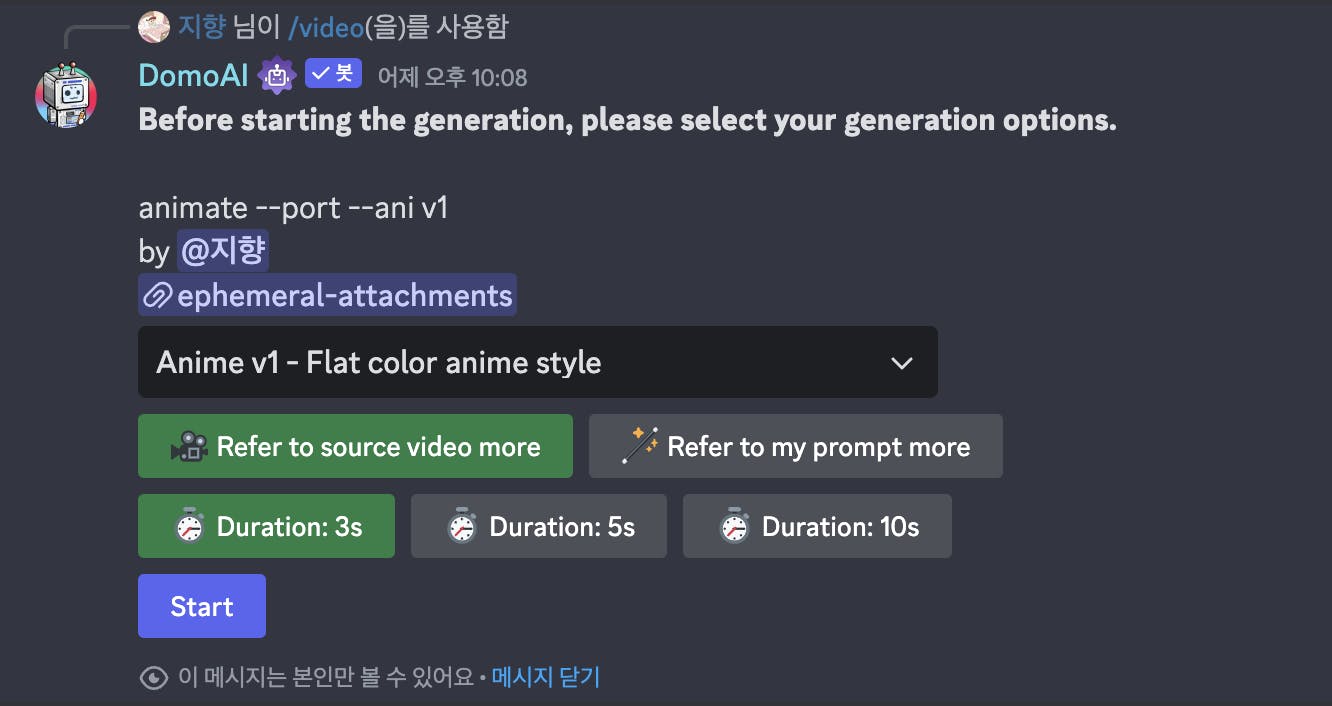Click the stopwatch icon on Duration: 10s
This screenshot has width=1332, height=706.
point(735,527)
